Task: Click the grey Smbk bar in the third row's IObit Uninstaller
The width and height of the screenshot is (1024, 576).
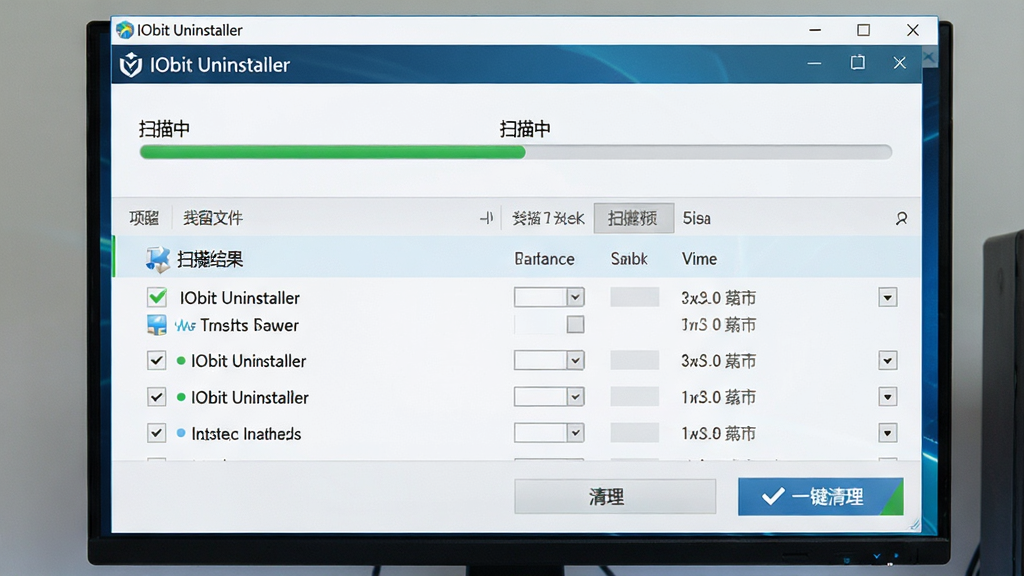Action: (635, 360)
